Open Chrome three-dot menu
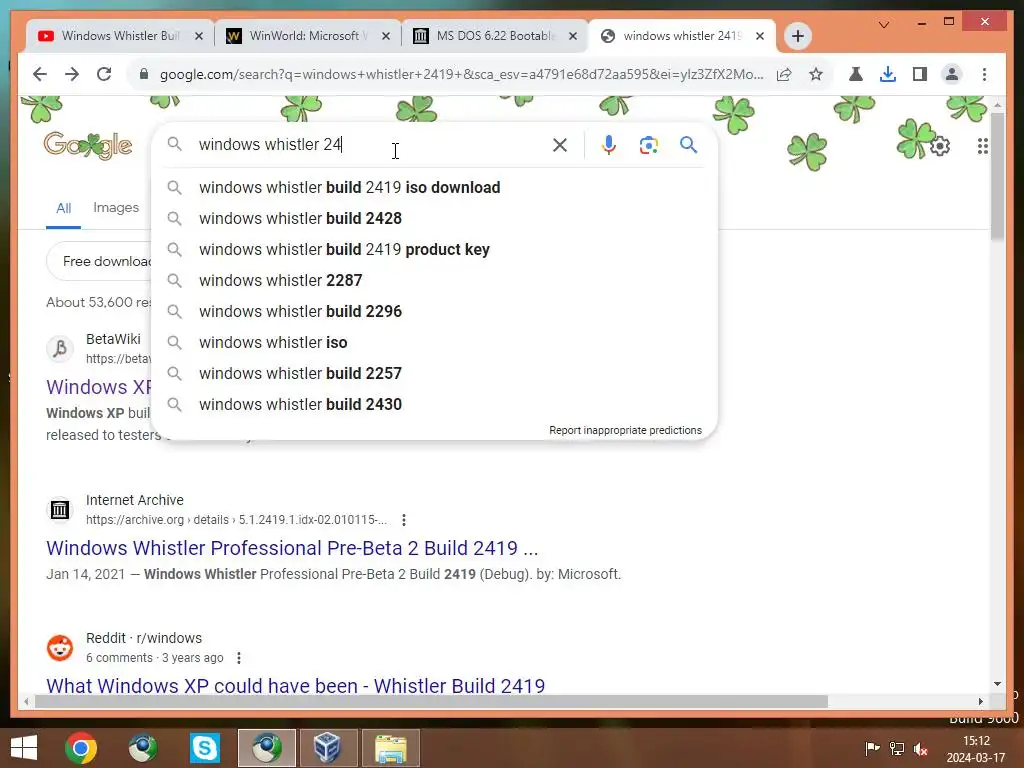This screenshot has height=768, width=1024. pos(984,74)
